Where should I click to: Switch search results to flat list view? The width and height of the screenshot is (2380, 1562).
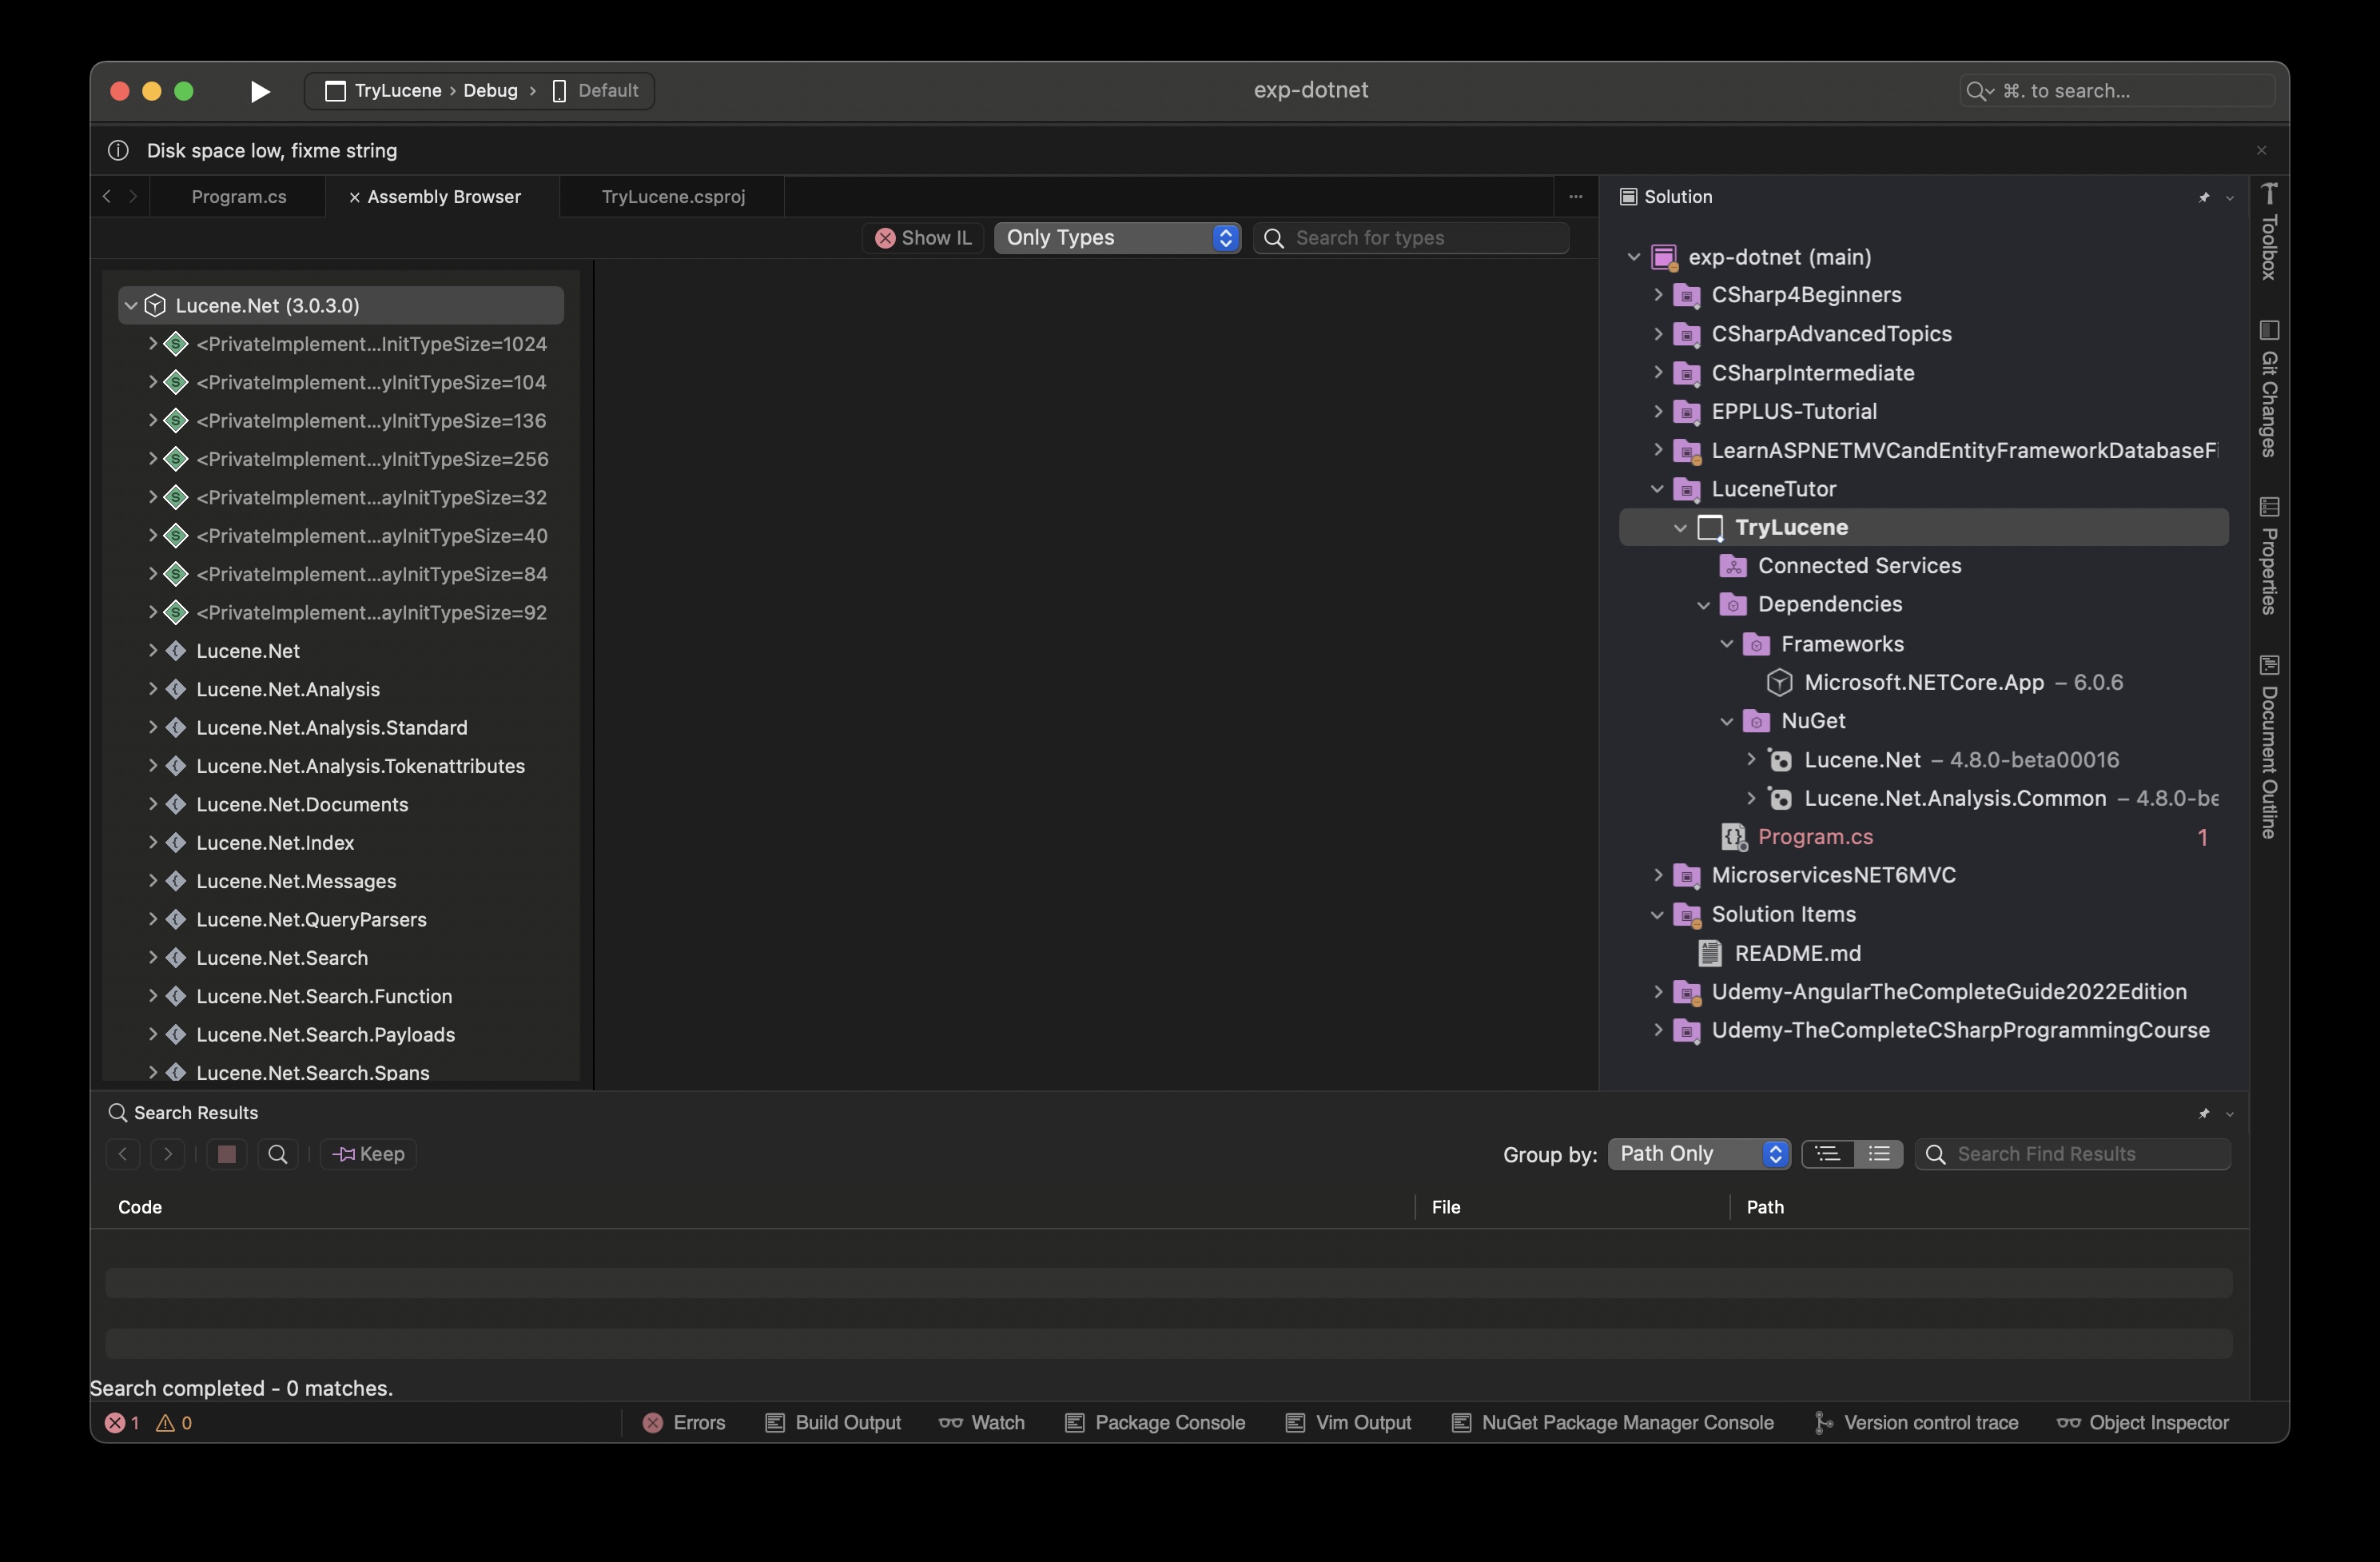(x=1878, y=1154)
